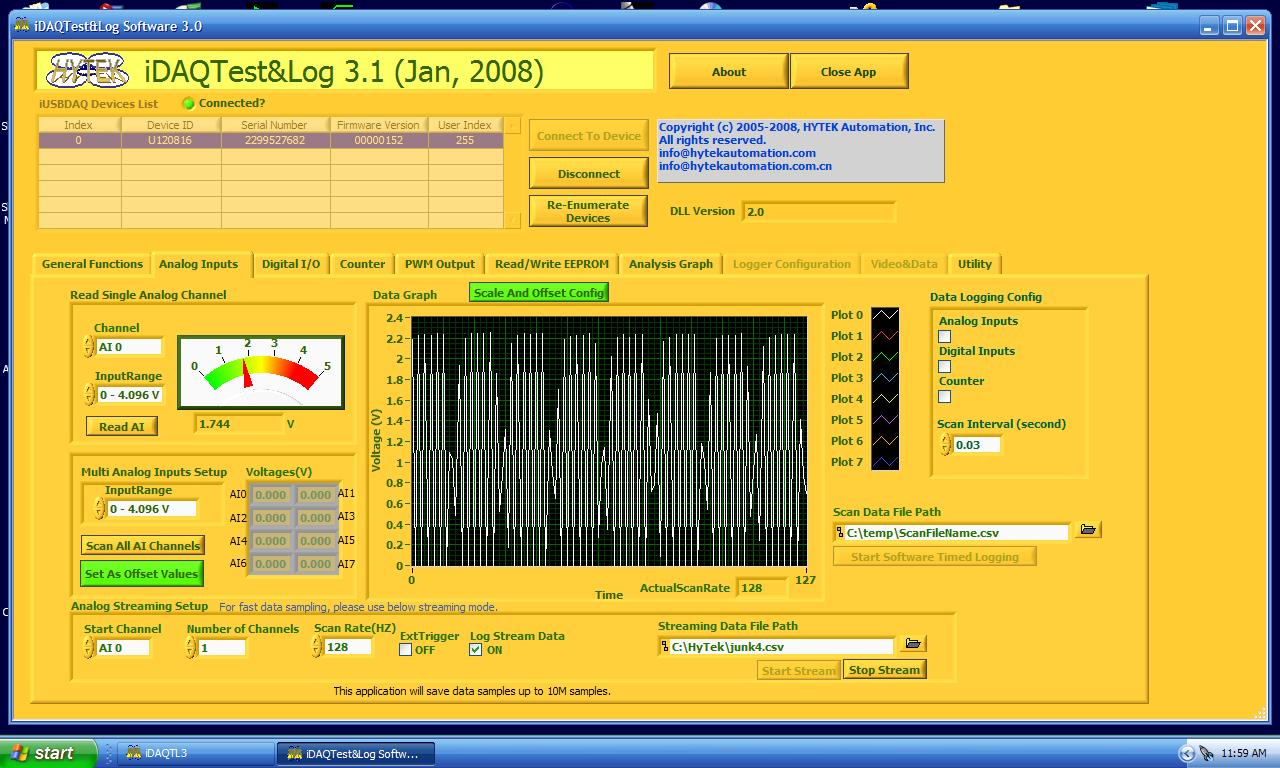This screenshot has height=768, width=1280.
Task: Click the Close App button
Action: 848,72
